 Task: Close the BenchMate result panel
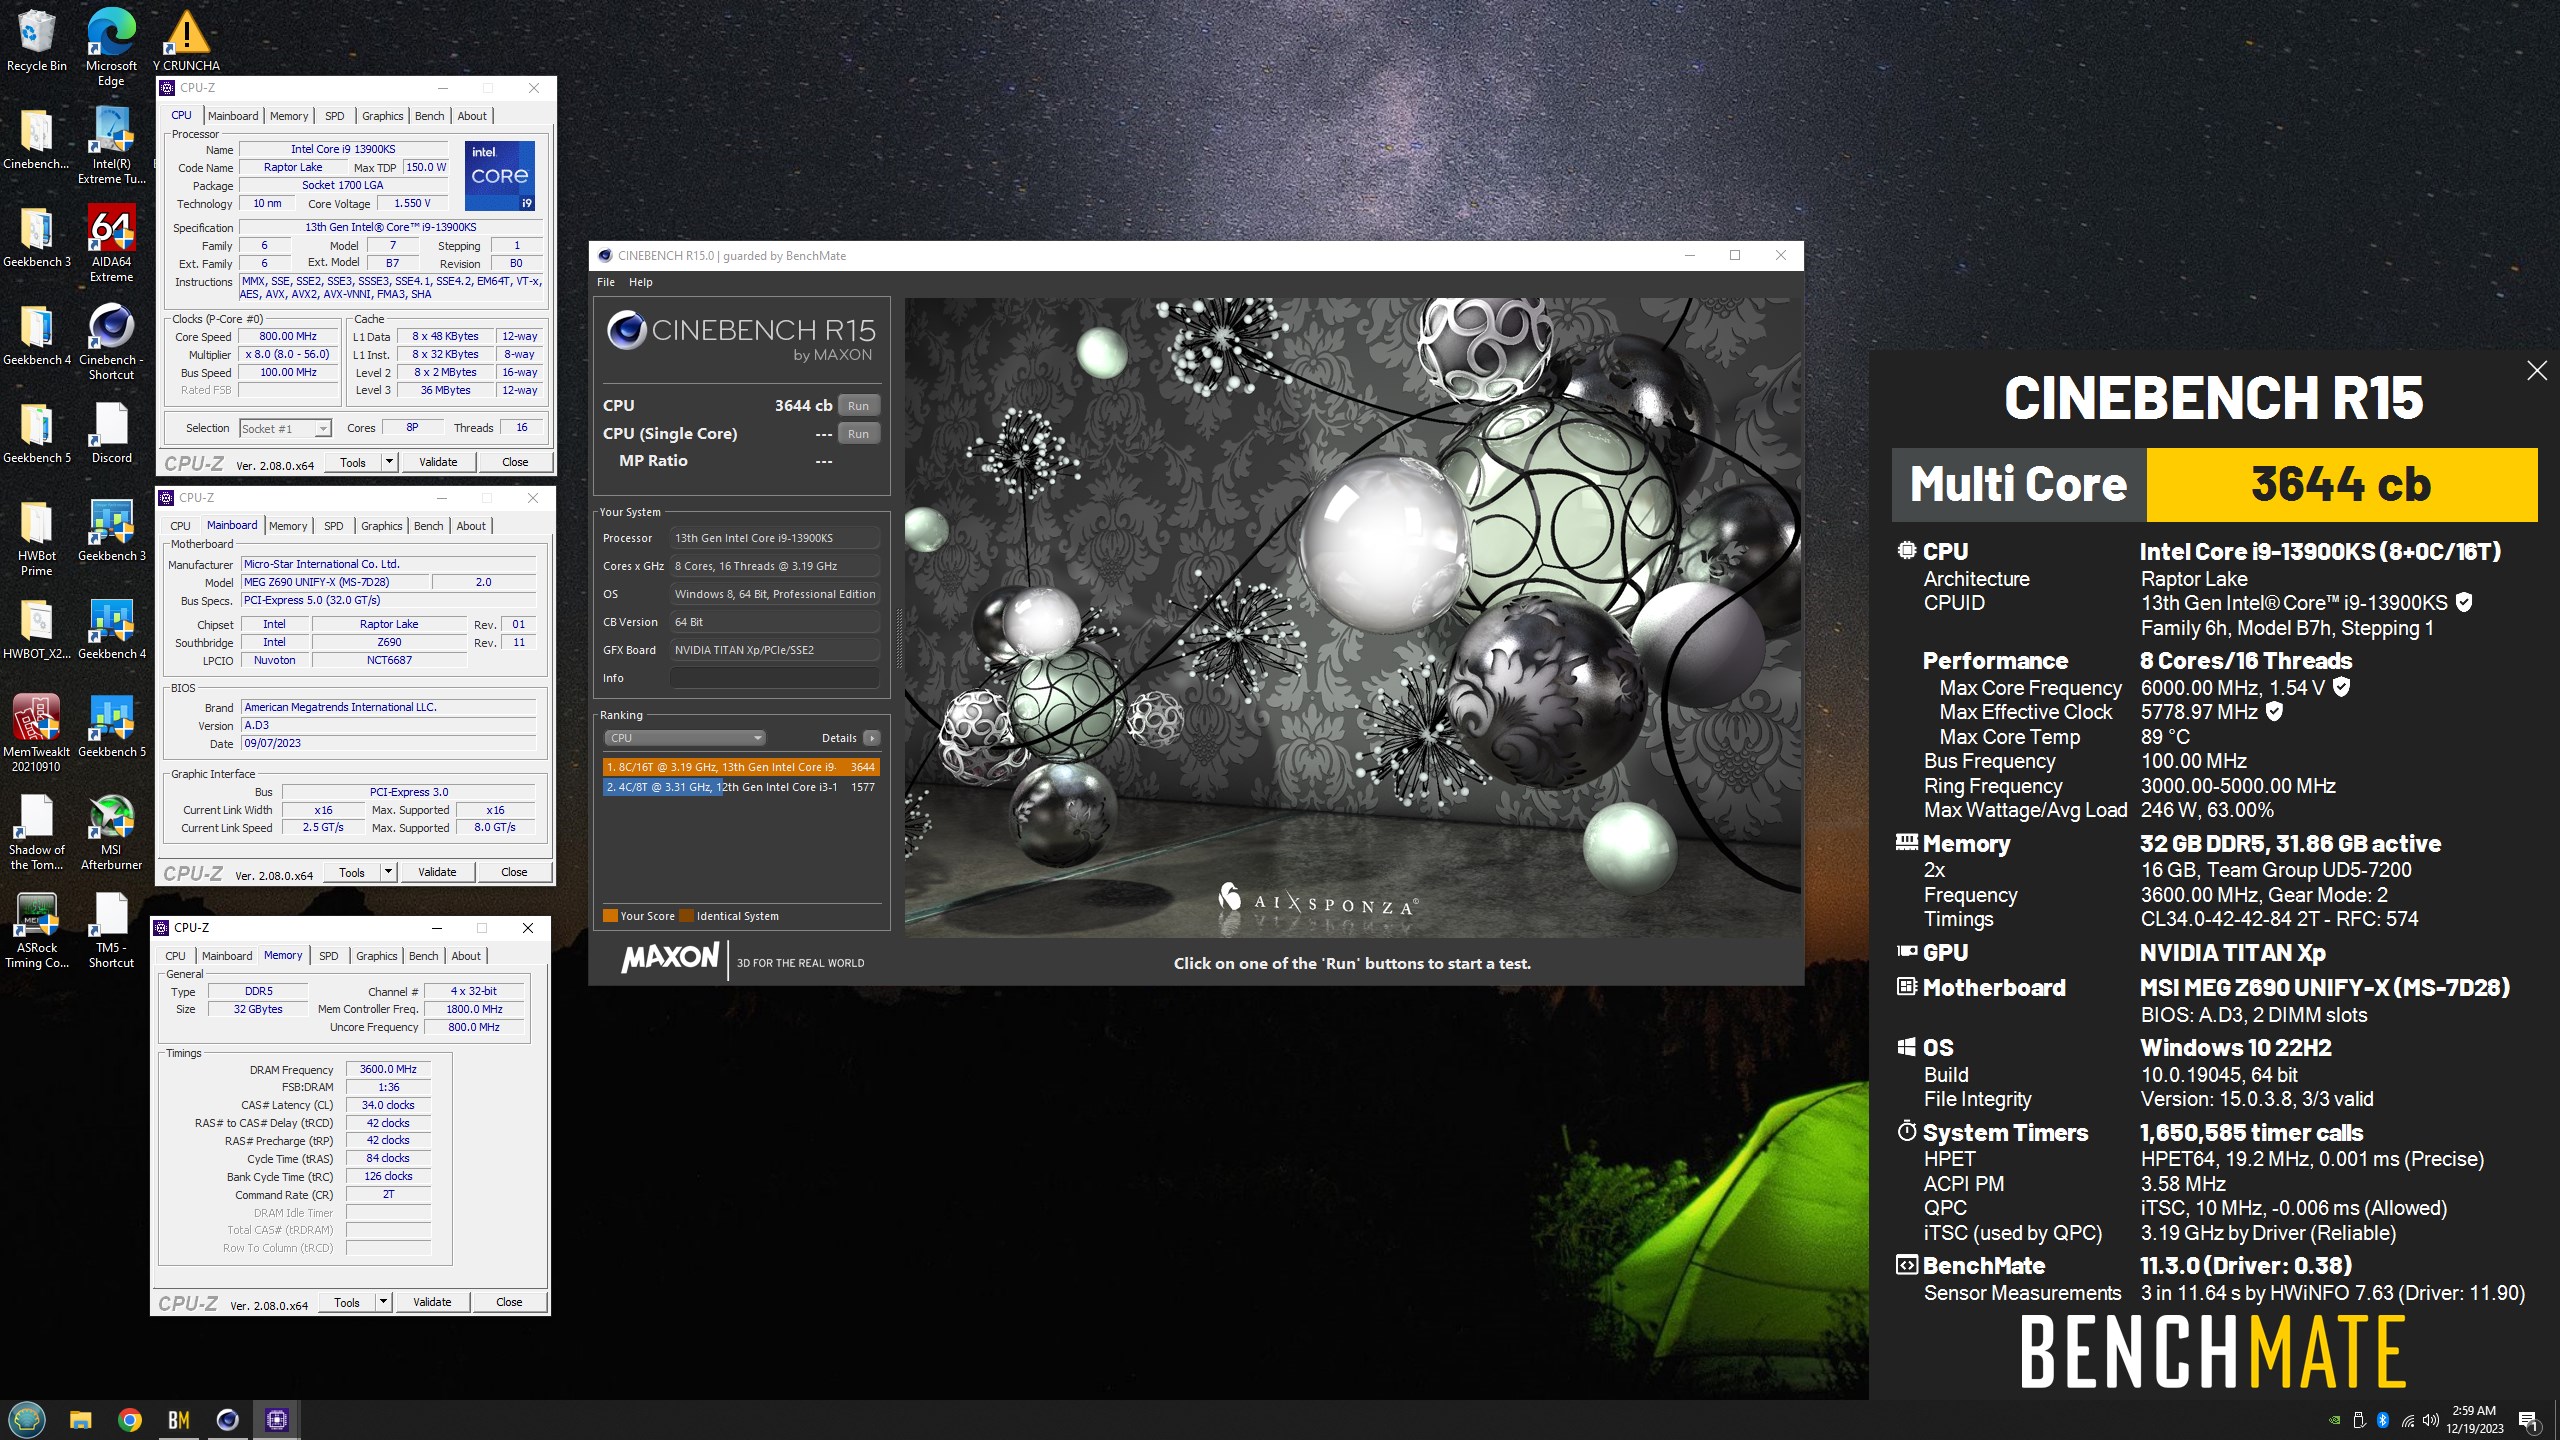(2536, 370)
